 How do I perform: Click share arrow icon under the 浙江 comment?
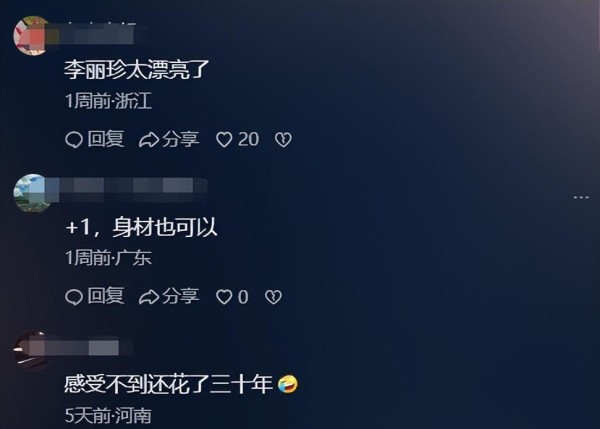coord(149,140)
